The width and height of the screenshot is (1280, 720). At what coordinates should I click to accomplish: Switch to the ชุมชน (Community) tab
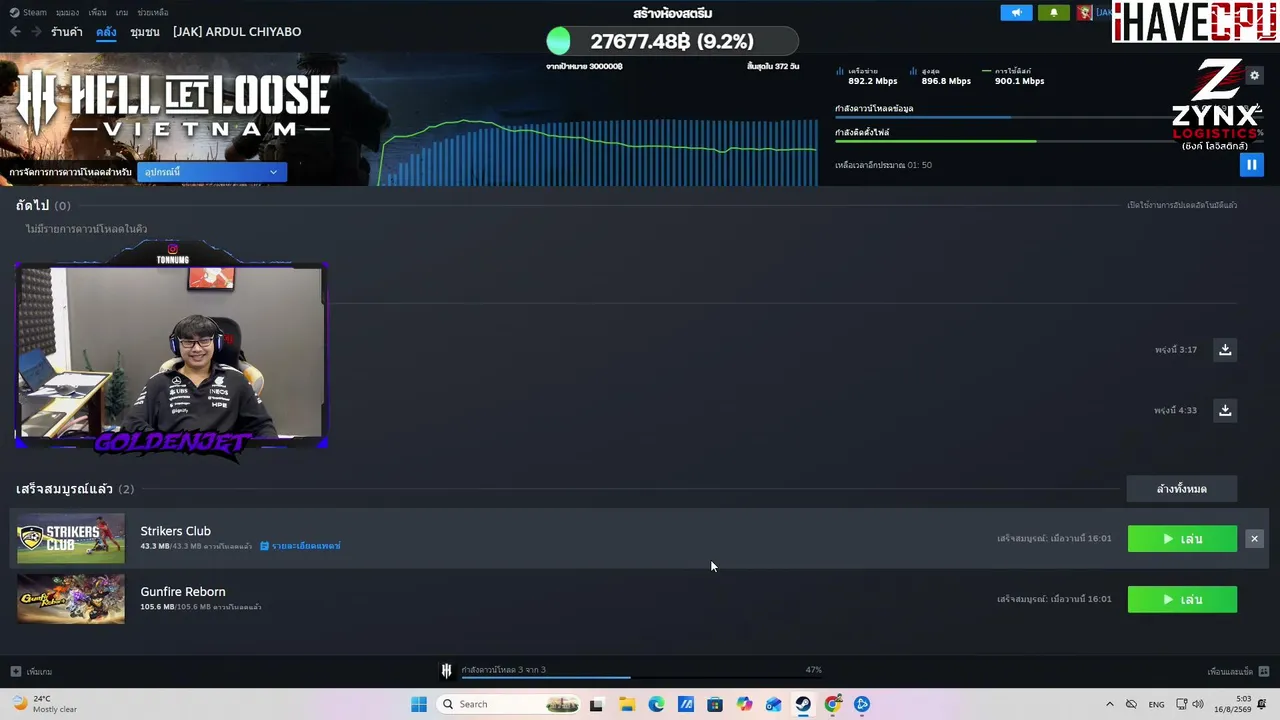tap(145, 32)
